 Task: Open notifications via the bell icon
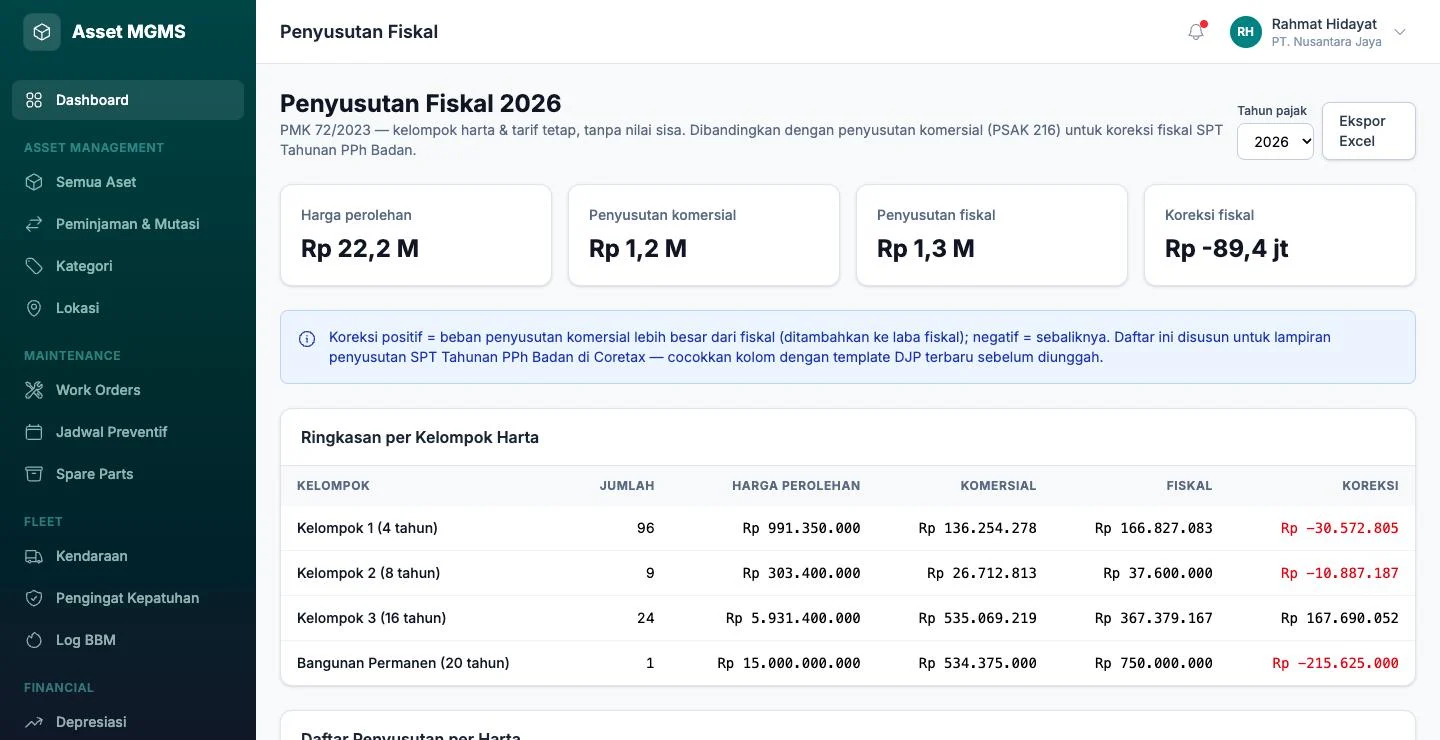(x=1196, y=32)
